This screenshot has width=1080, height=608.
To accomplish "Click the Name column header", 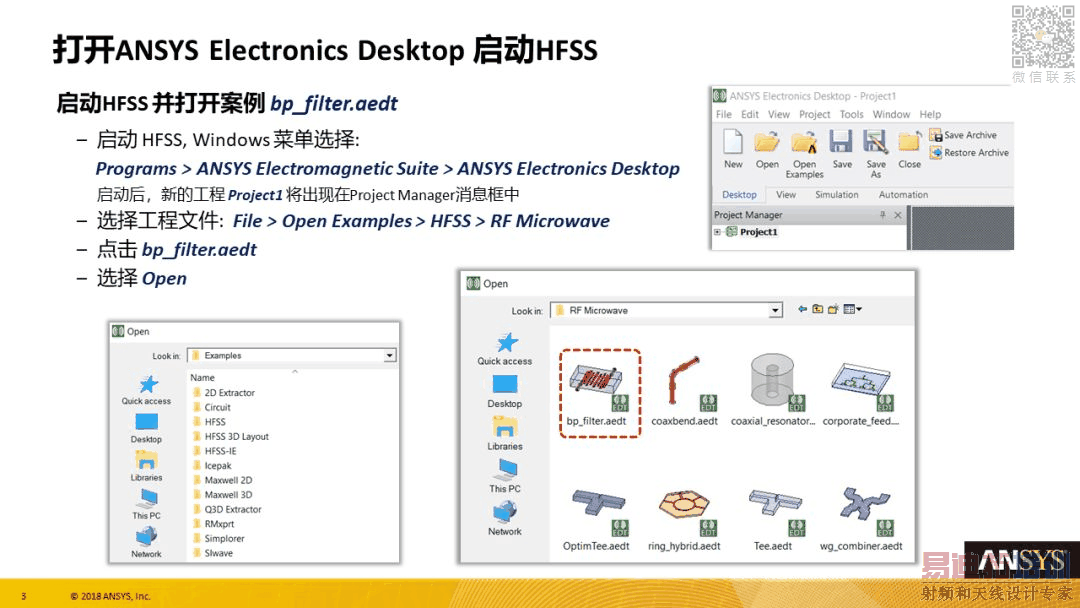I will click(x=202, y=377).
